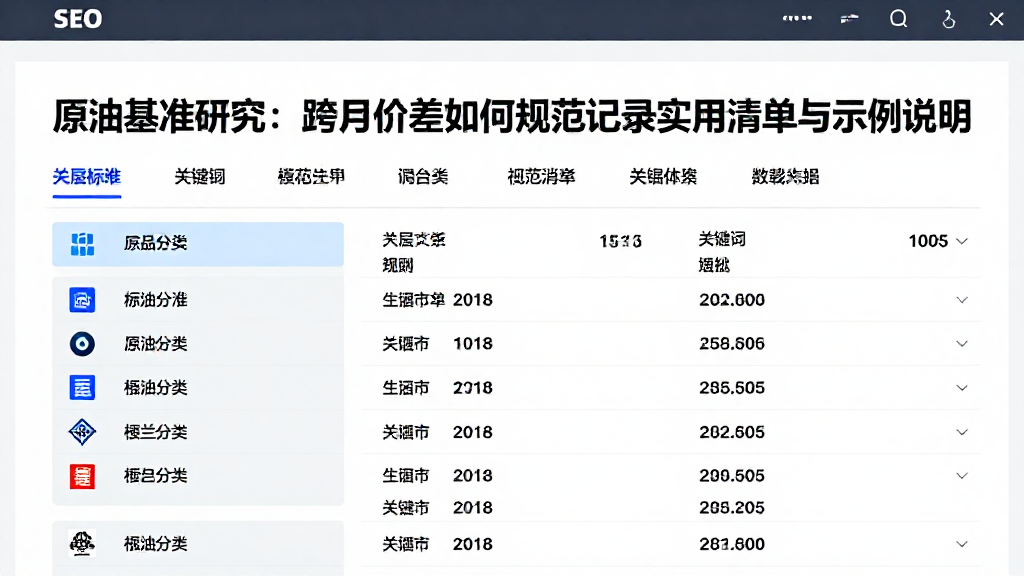Viewport: 1024px width, 576px height.
Task: Click the SEO logo in header
Action: tap(78, 19)
